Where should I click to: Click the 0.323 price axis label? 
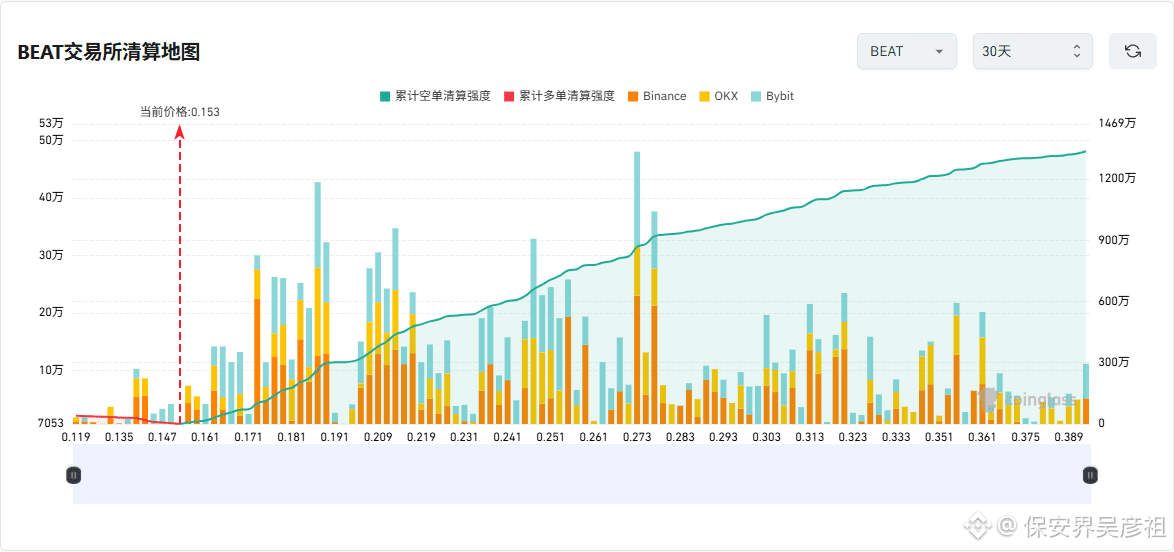pyautogui.click(x=854, y=437)
